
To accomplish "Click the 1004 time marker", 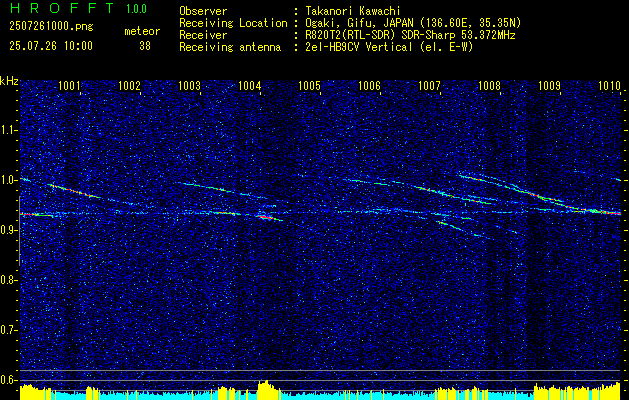I will 250,85.
